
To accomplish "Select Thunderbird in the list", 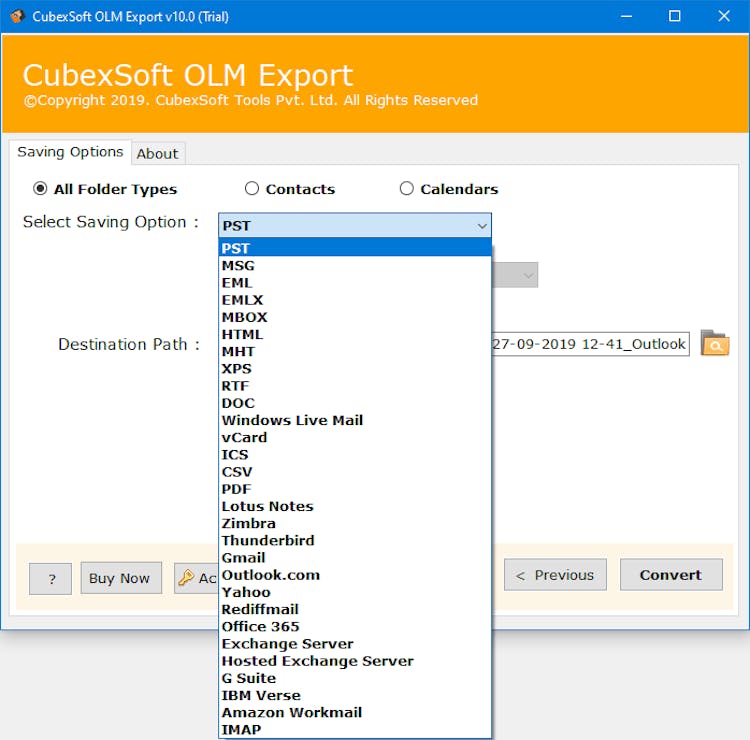I will coord(355,541).
